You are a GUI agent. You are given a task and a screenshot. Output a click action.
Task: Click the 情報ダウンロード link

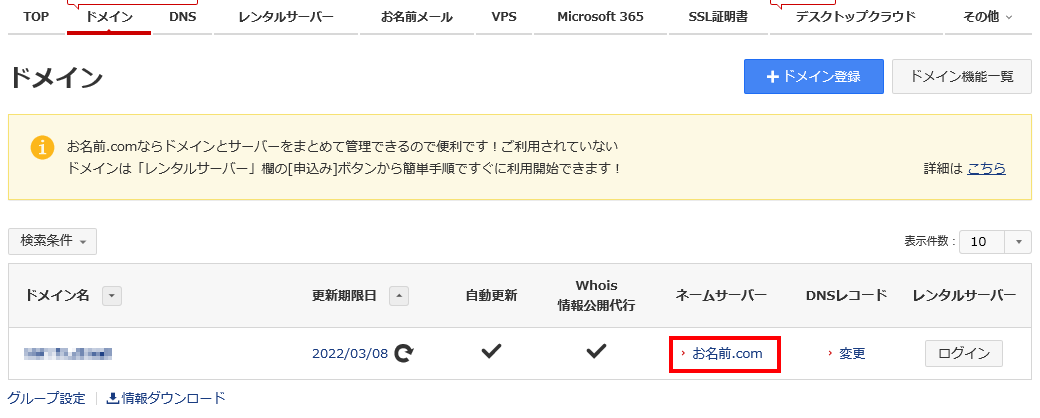pos(166,398)
